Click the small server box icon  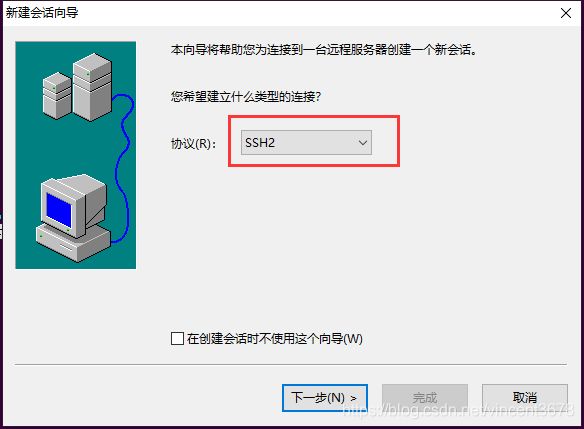click(57, 96)
